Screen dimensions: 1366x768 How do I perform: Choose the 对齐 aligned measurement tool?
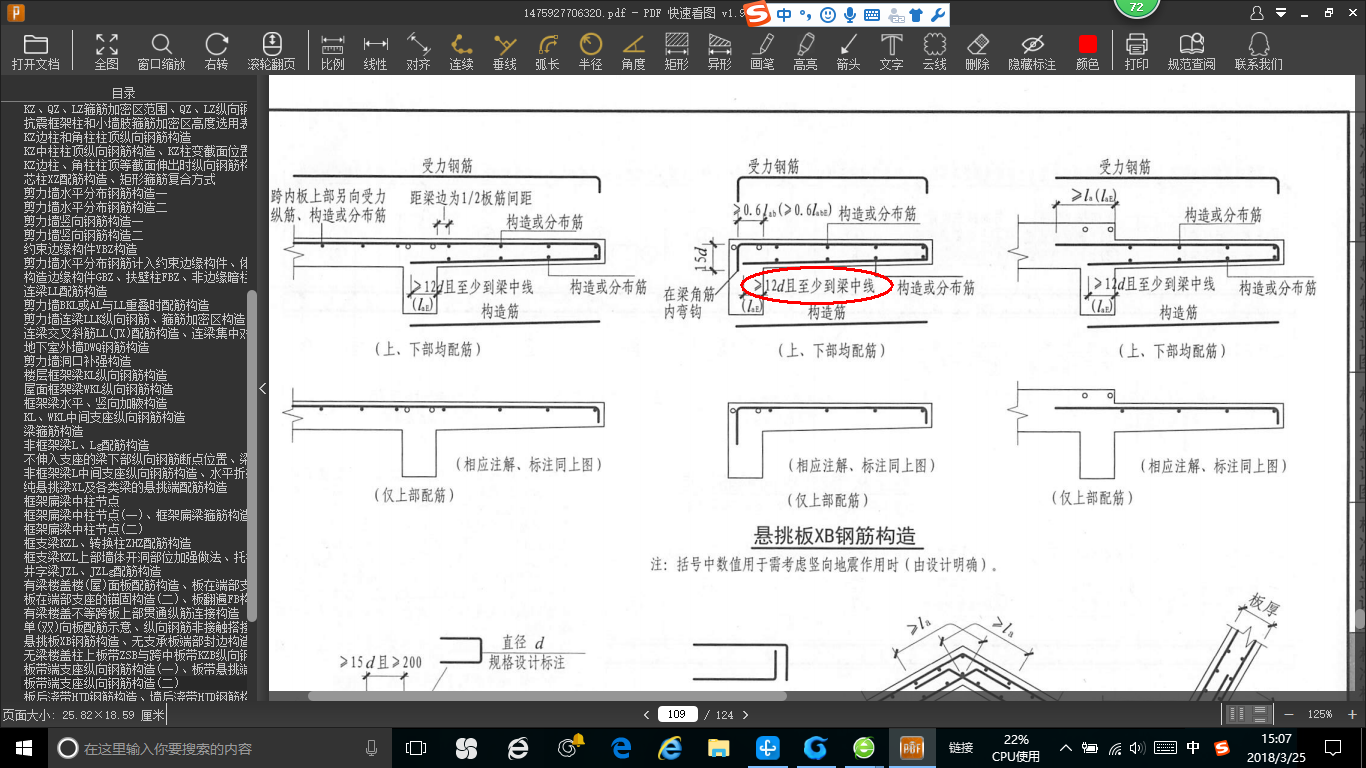418,52
